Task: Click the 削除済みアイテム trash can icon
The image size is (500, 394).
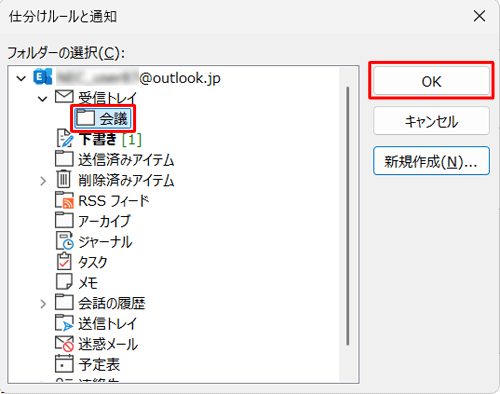Action: [63, 179]
